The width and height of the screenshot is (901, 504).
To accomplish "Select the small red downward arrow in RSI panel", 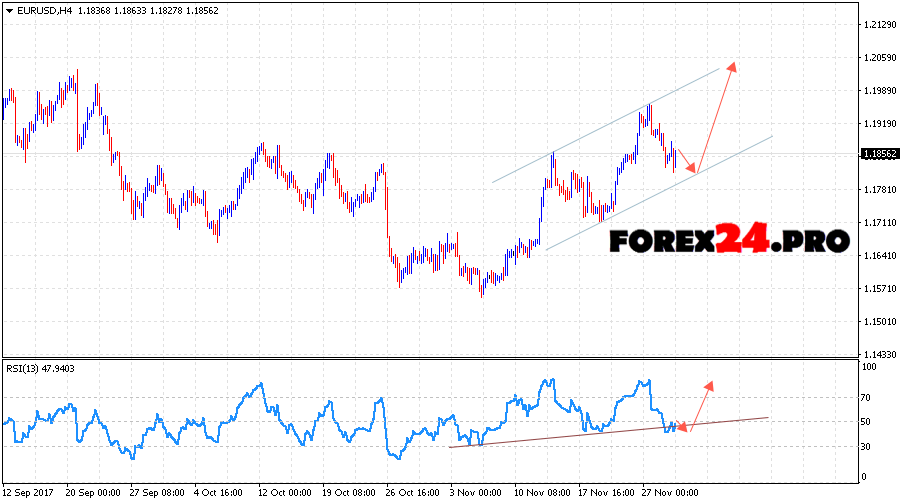I will point(682,428).
